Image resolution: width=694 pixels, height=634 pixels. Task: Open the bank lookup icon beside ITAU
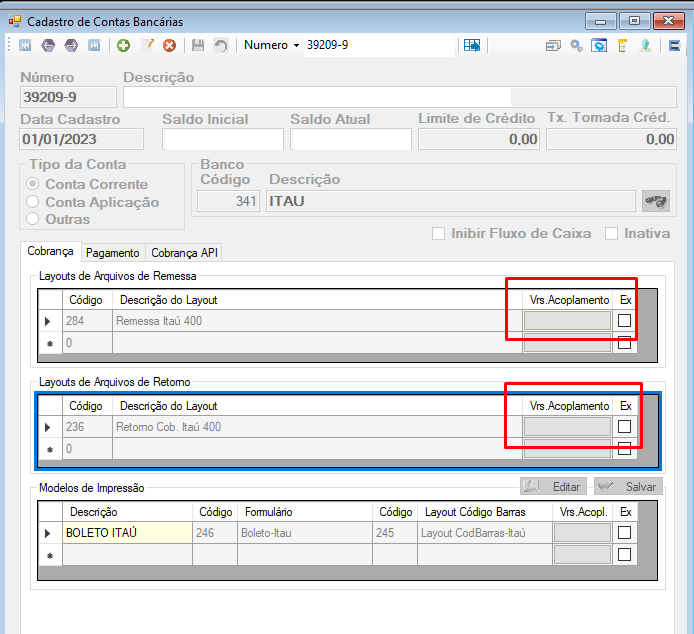pyautogui.click(x=656, y=201)
